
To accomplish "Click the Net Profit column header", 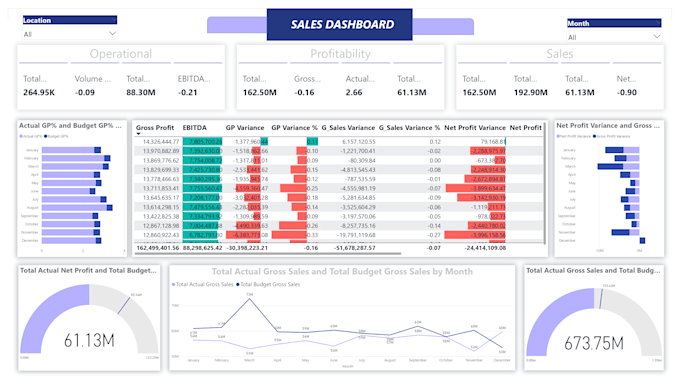I will point(526,128).
